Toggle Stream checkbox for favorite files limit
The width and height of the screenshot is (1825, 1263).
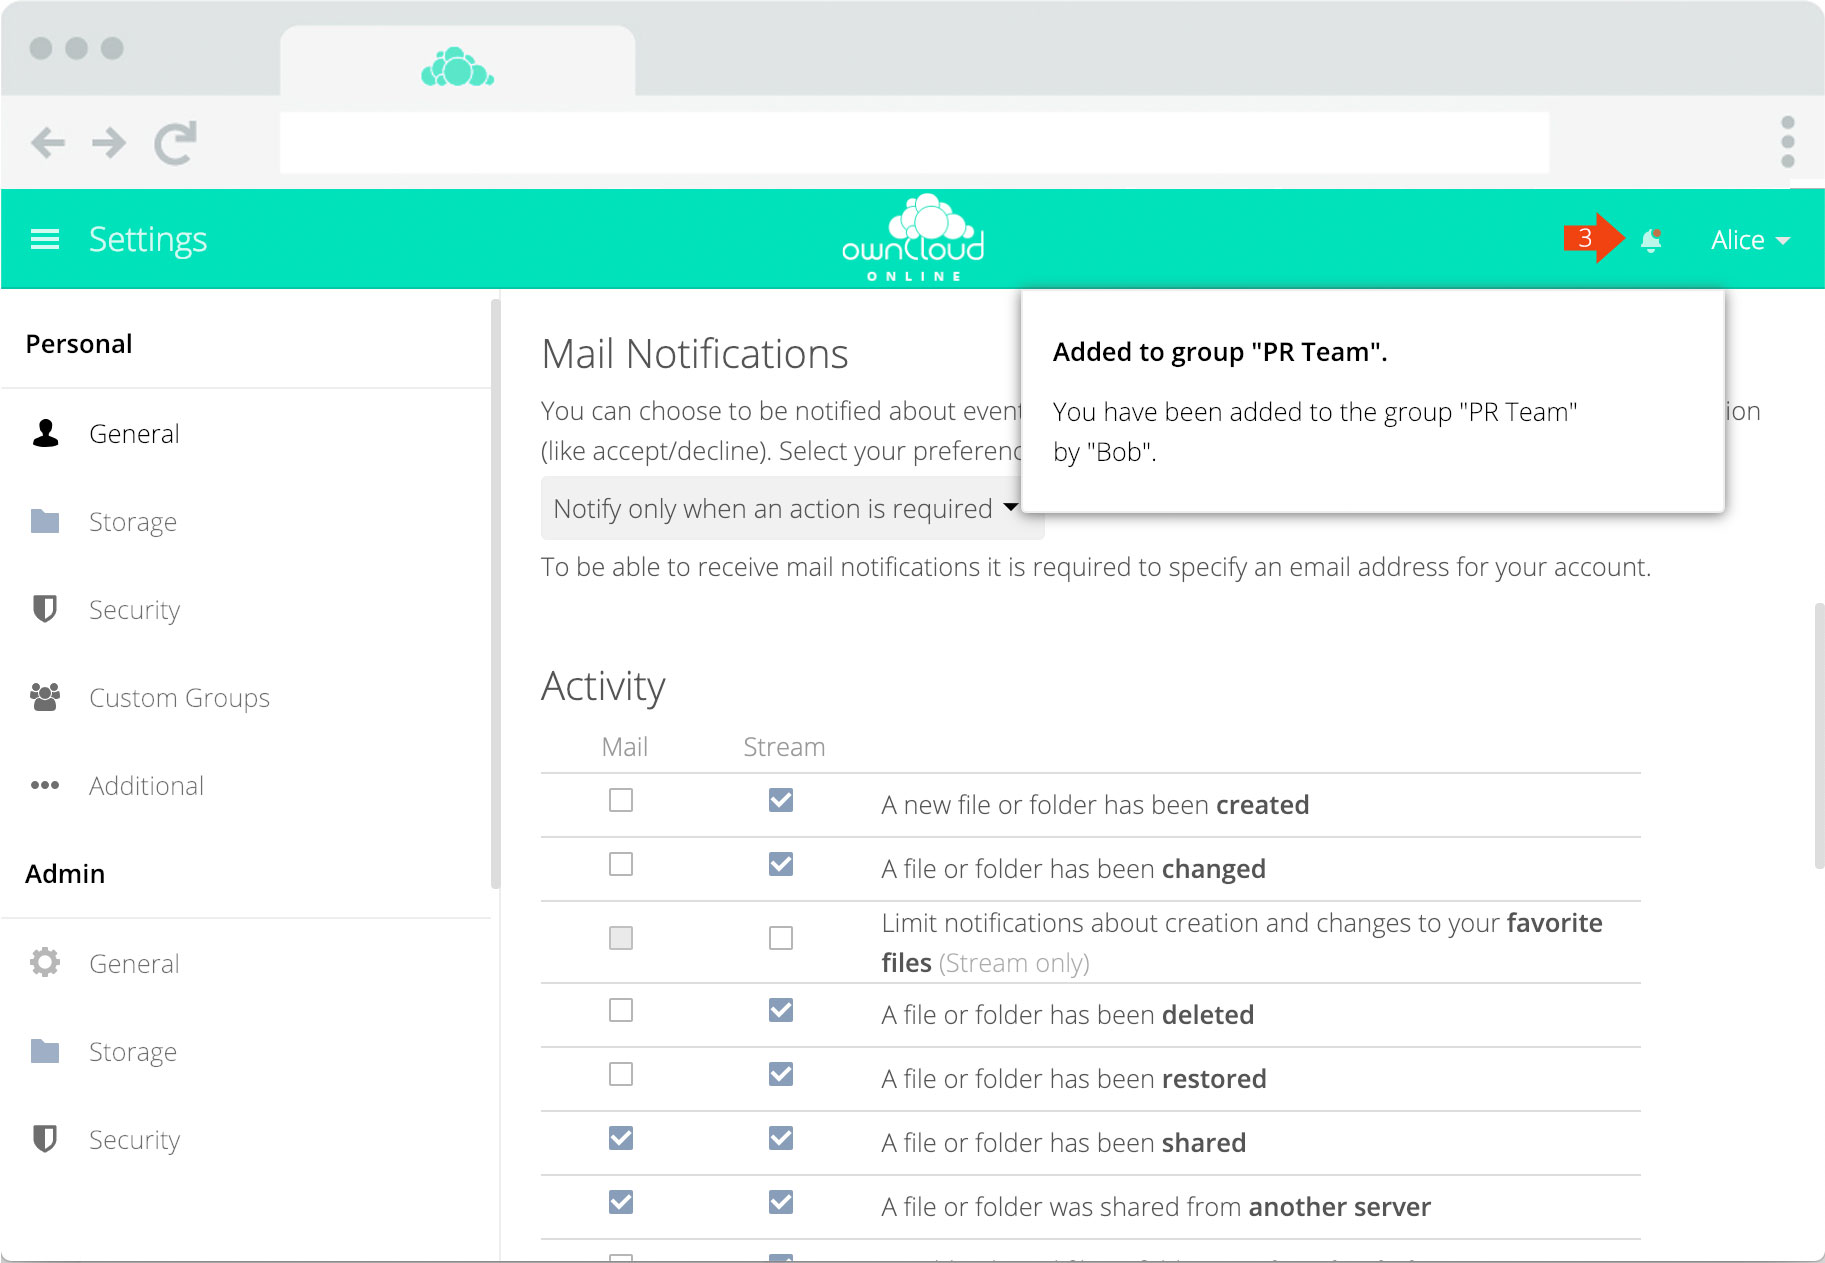(x=781, y=938)
